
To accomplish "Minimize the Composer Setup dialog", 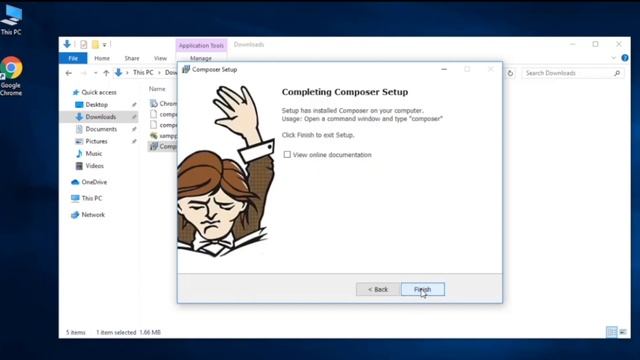I will point(444,69).
